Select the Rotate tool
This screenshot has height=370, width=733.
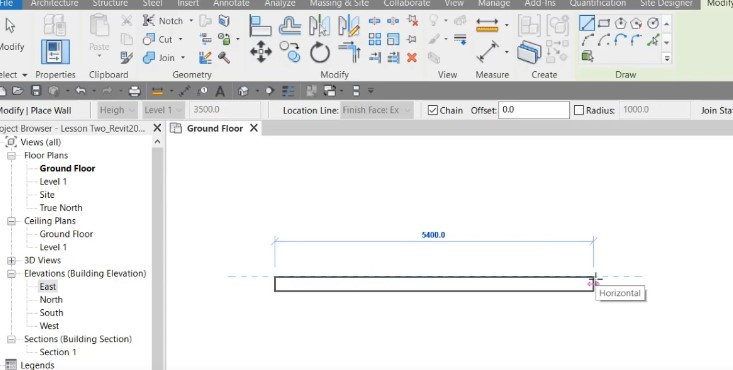click(x=320, y=51)
